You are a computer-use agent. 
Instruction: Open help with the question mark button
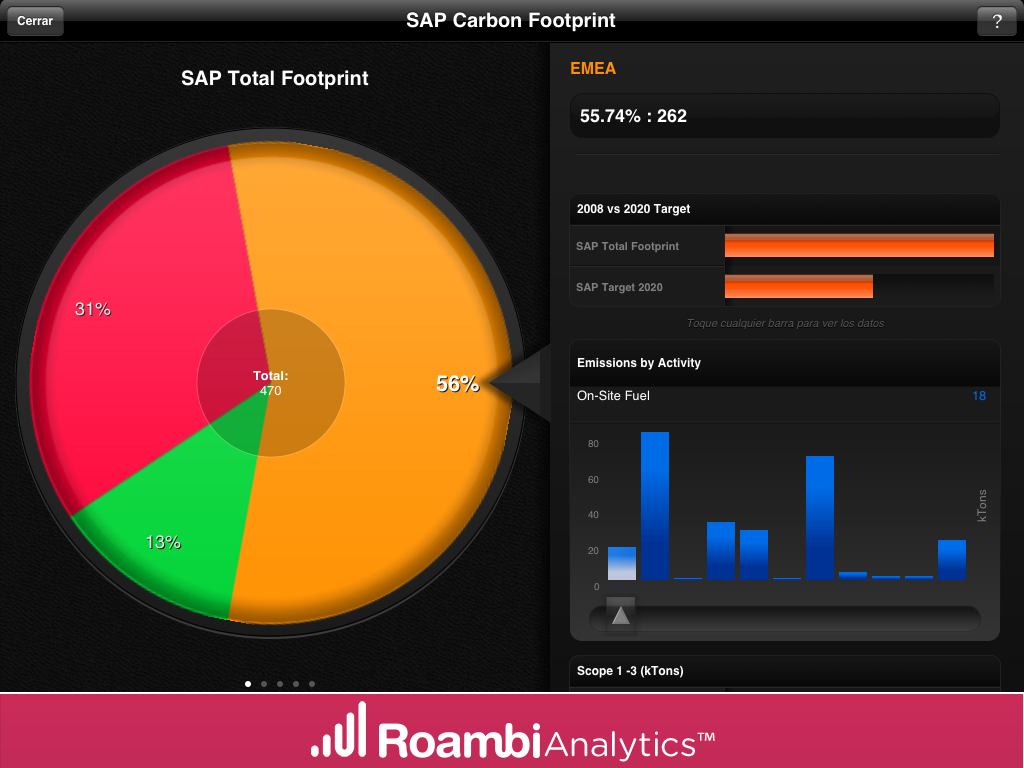coord(996,22)
